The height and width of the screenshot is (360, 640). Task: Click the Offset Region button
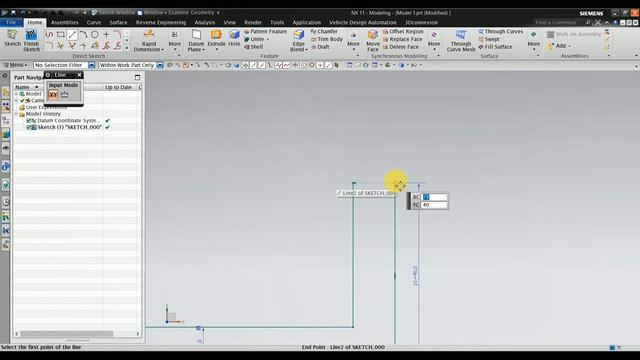point(403,31)
